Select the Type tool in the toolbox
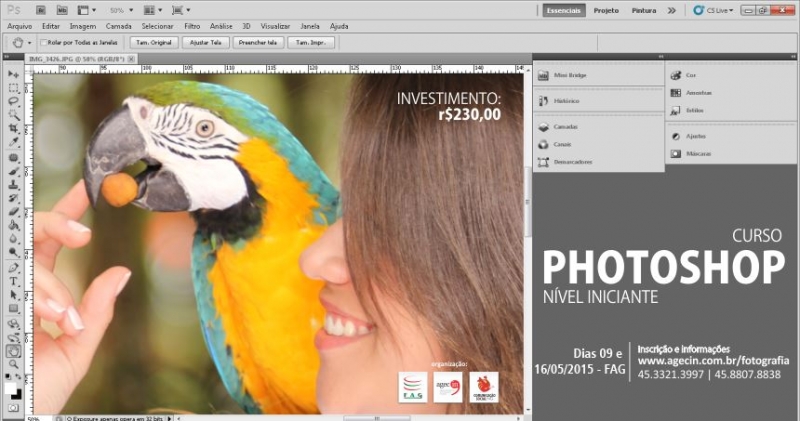Image resolution: width=800 pixels, height=421 pixels. (x=14, y=282)
